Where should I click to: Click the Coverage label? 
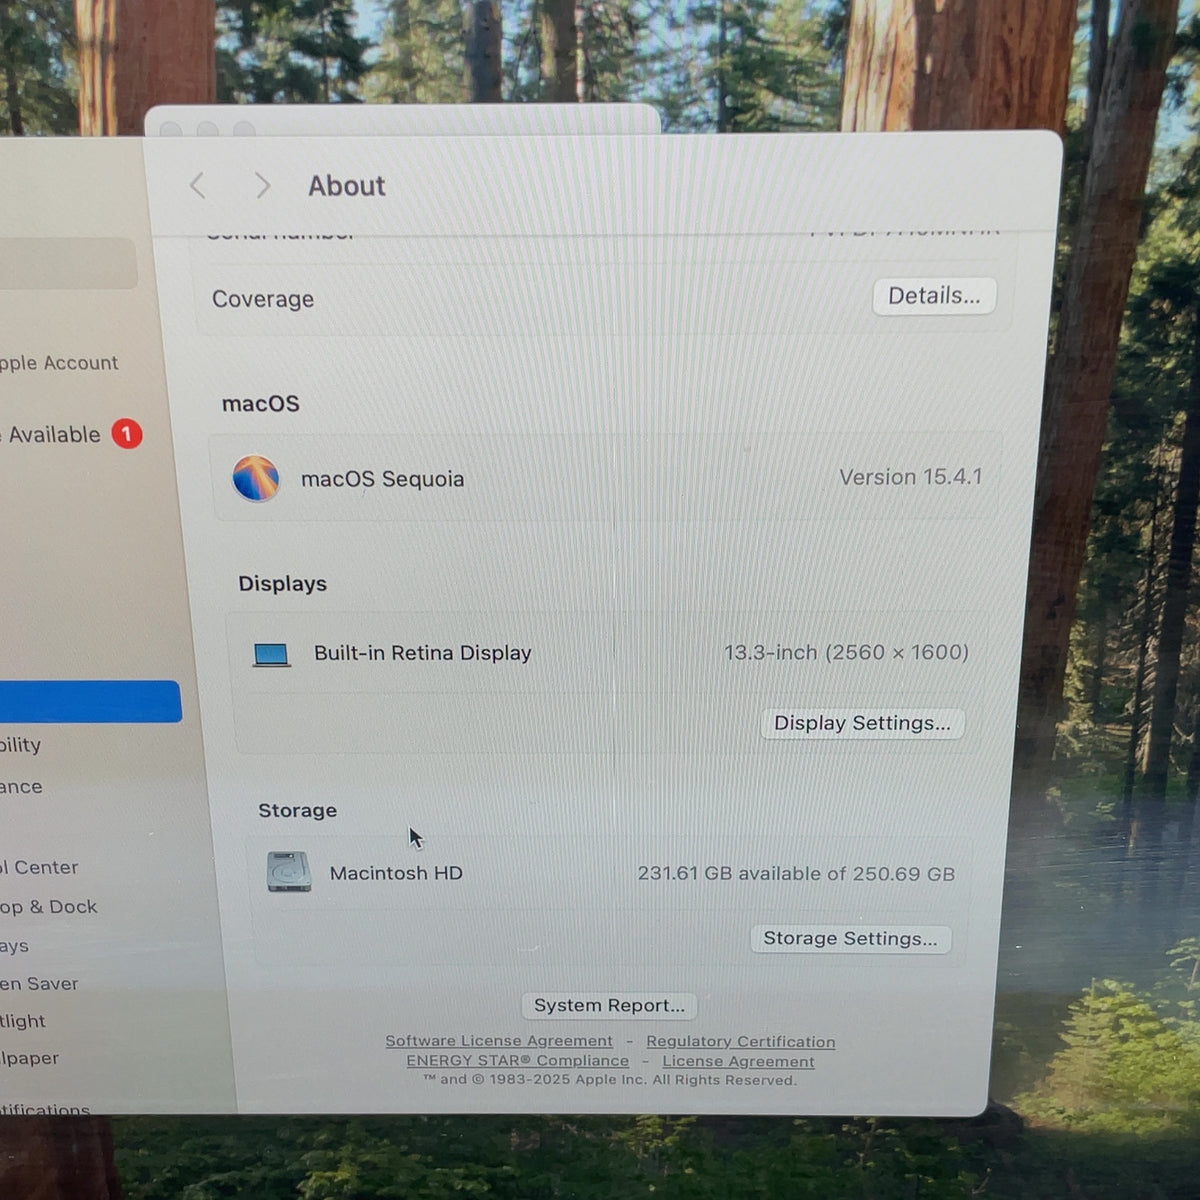(263, 299)
